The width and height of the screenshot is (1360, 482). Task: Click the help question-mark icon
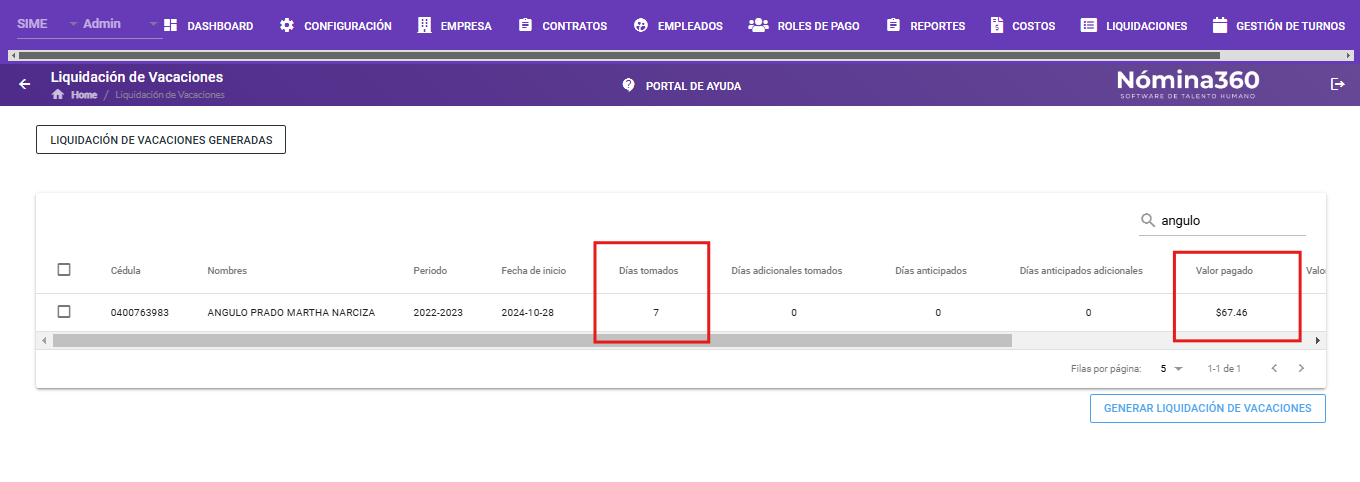point(629,85)
